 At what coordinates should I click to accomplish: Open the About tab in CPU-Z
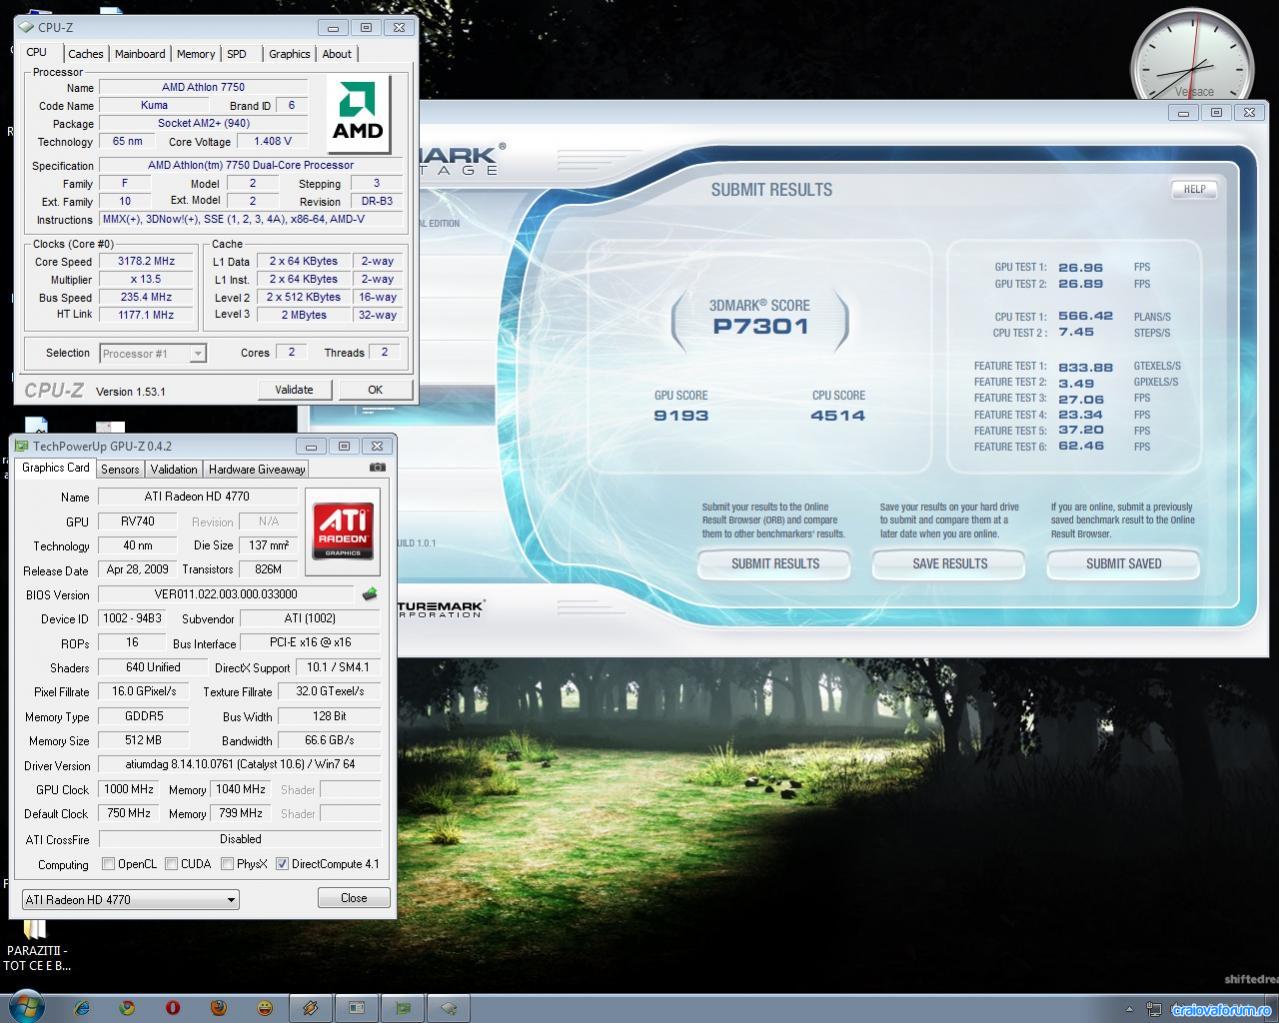[x=337, y=54]
